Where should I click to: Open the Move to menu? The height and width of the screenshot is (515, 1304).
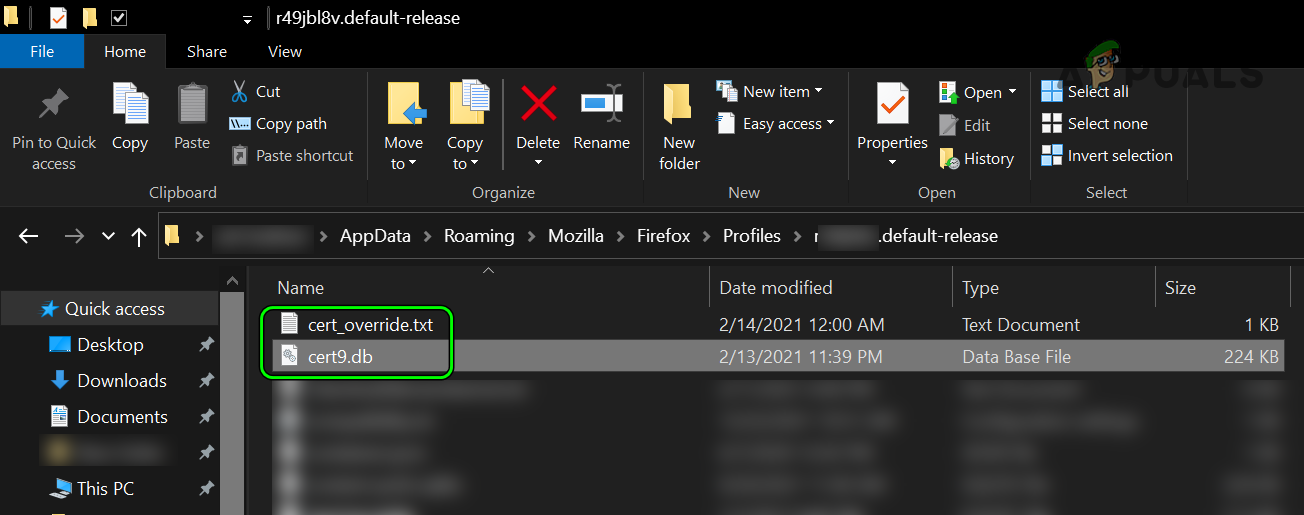click(404, 127)
